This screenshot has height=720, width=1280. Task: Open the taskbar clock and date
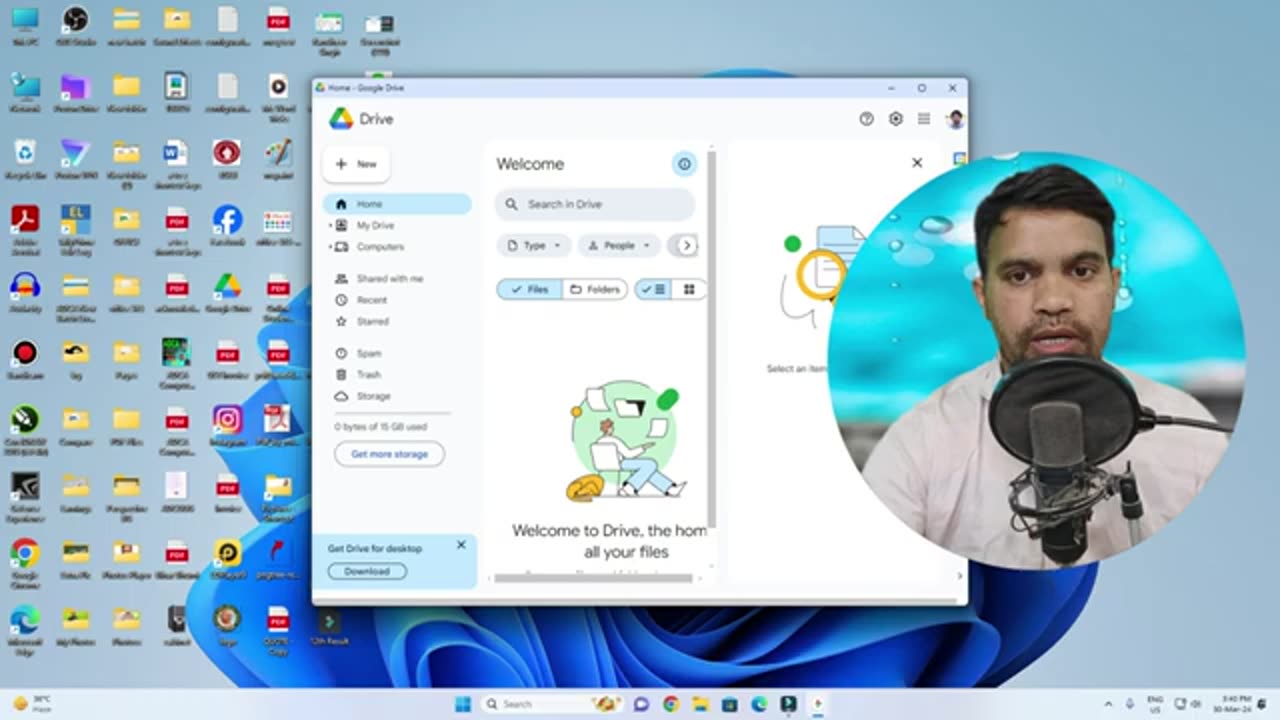(1231, 704)
